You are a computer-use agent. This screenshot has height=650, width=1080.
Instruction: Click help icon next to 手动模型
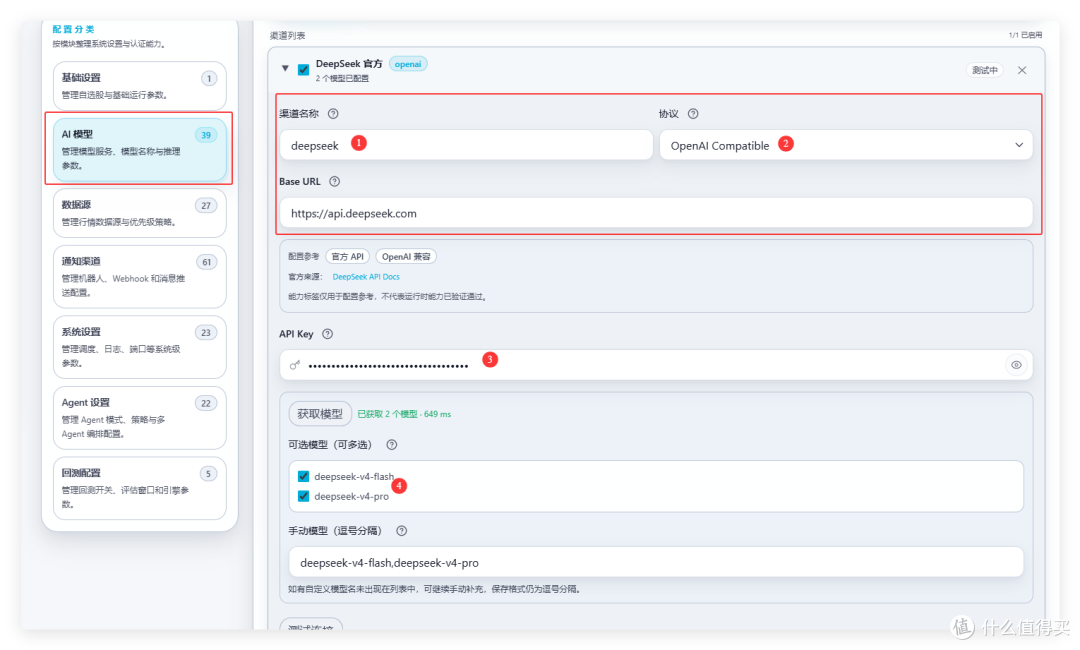(x=402, y=531)
